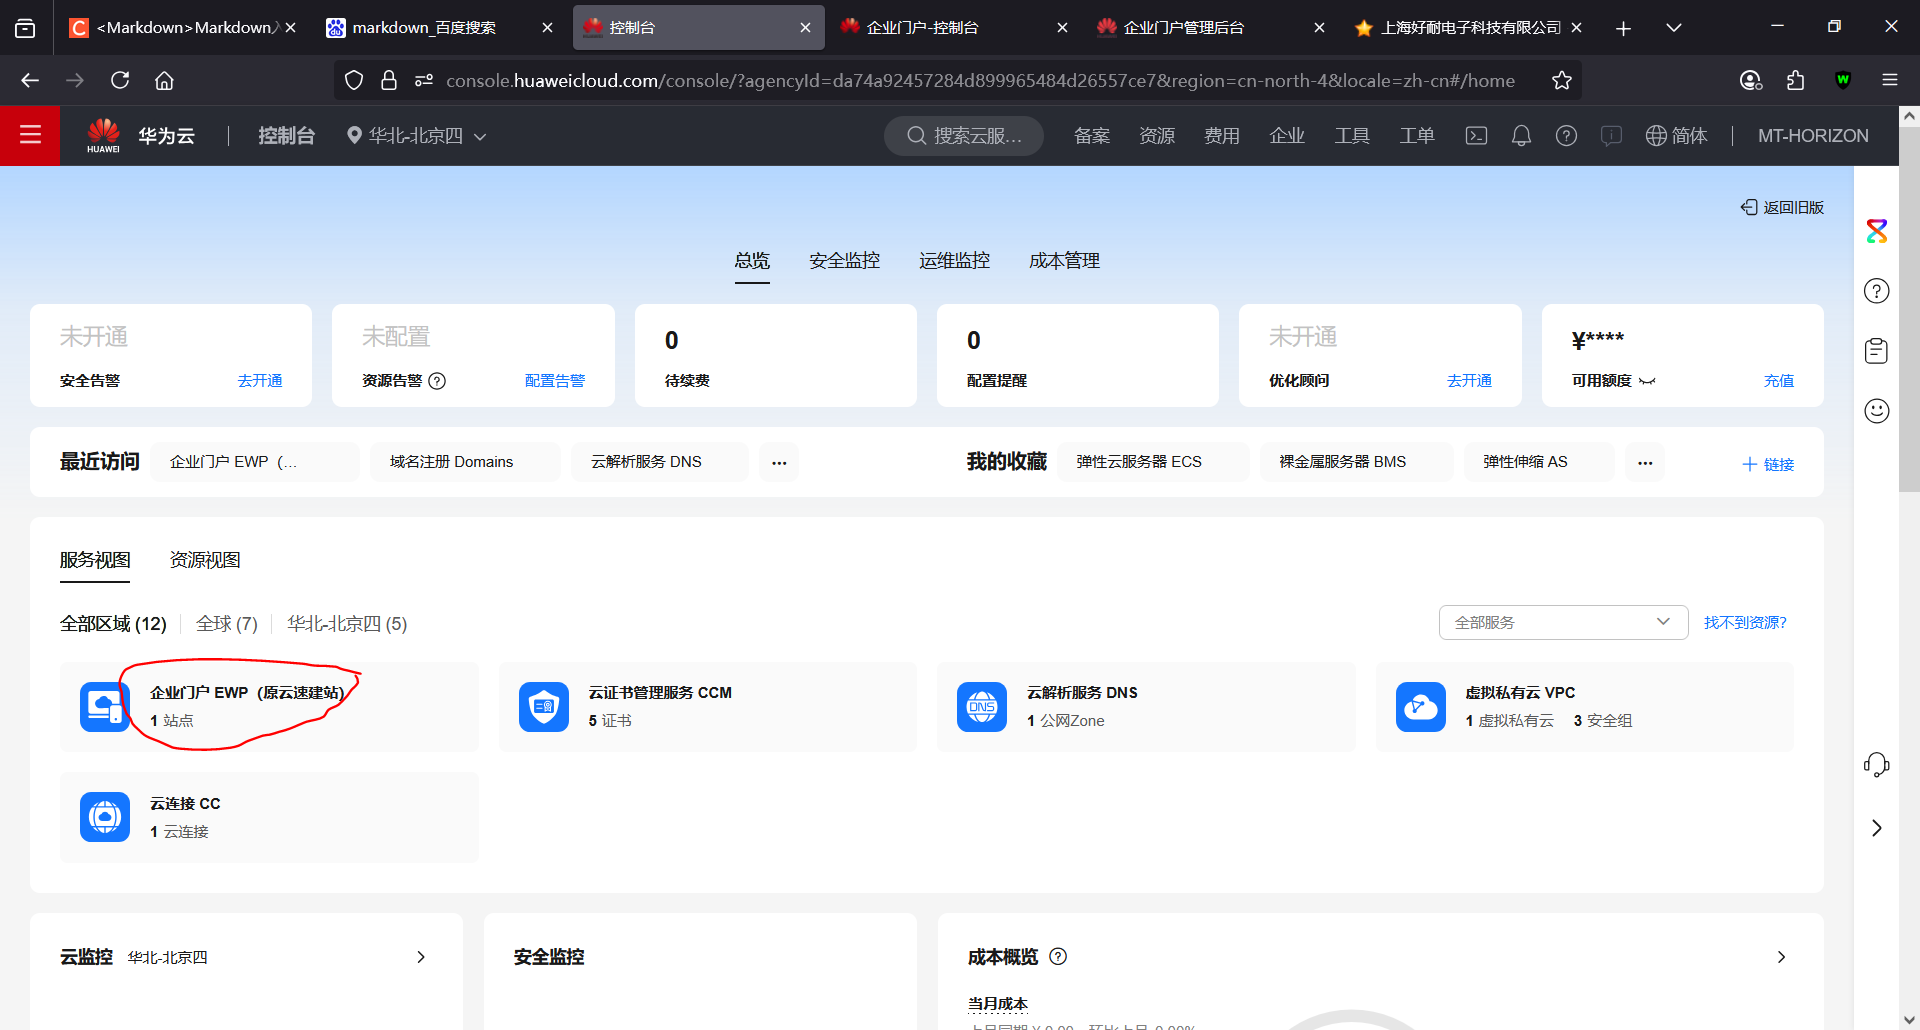1920x1030 pixels.
Task: Reload the page
Action: click(x=120, y=80)
